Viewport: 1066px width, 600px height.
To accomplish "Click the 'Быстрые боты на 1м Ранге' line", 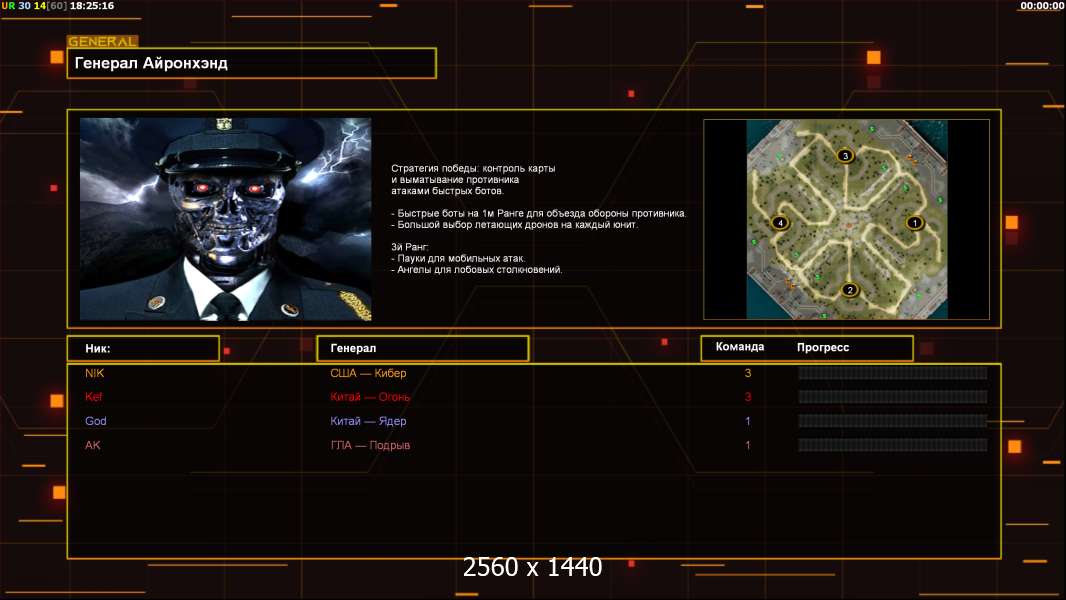I will pos(539,213).
